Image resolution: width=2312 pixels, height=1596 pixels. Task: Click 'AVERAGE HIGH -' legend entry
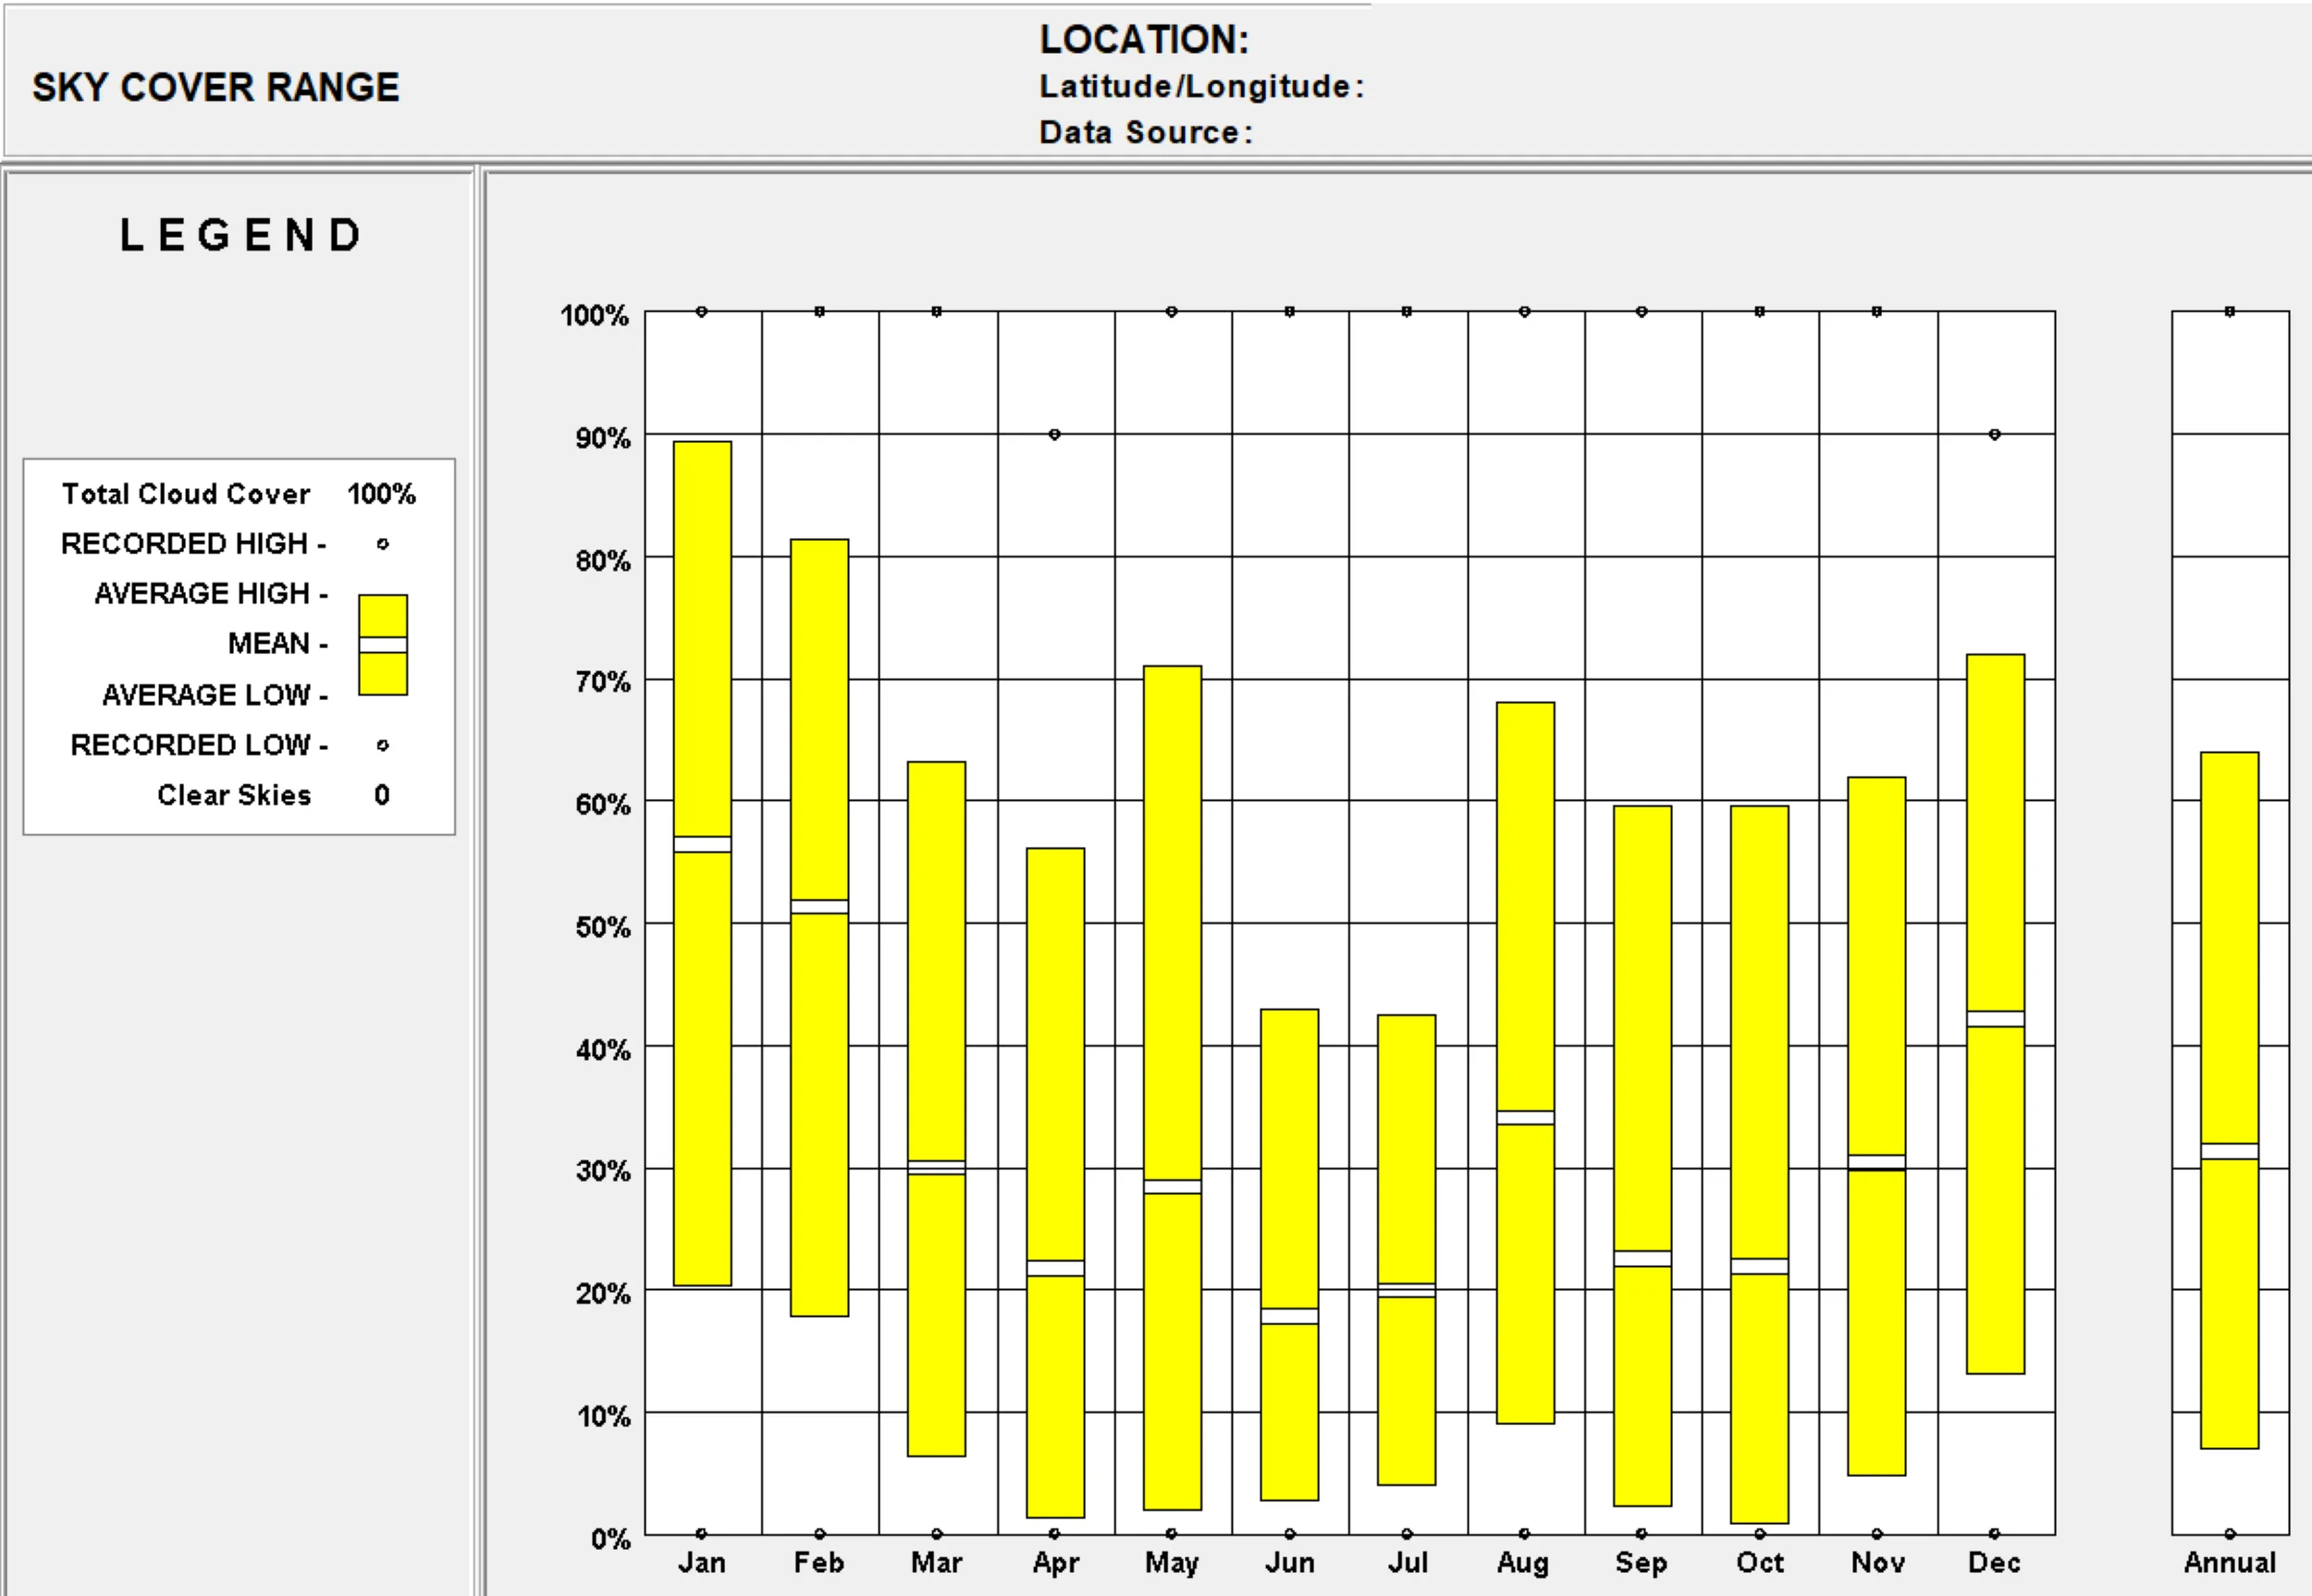coord(211,594)
